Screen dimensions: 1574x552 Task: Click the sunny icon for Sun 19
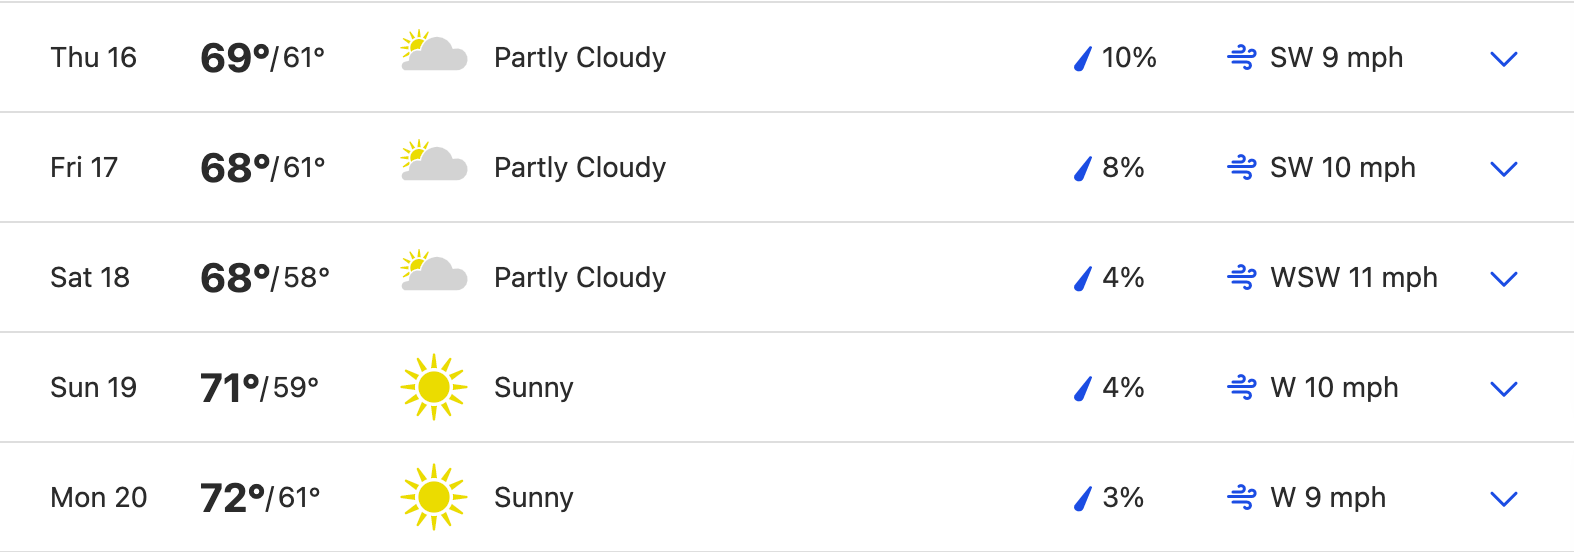(433, 387)
